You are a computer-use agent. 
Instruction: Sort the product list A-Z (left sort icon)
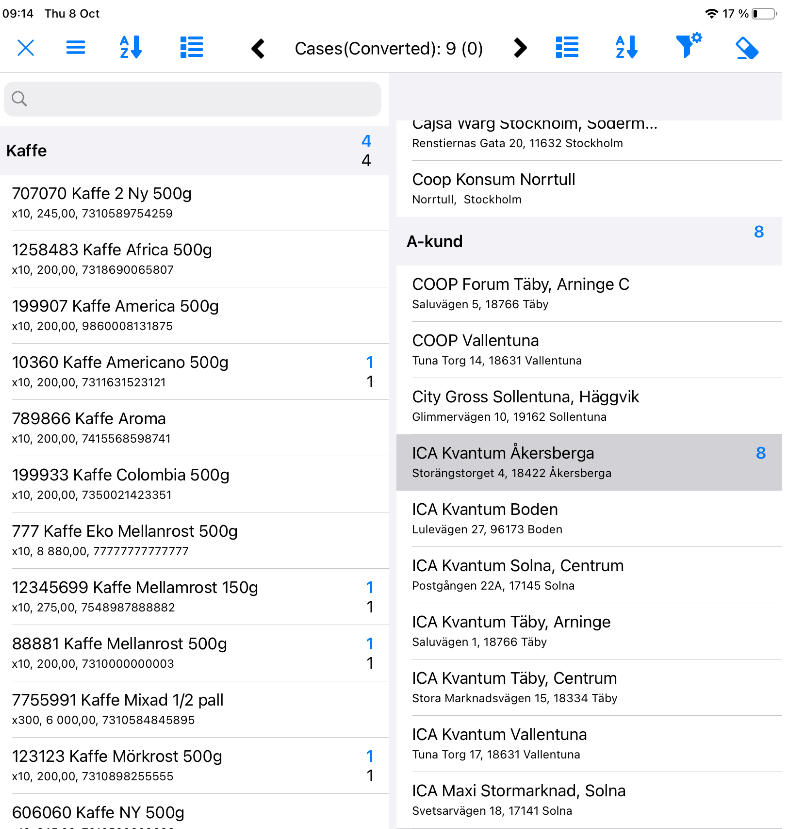[131, 48]
